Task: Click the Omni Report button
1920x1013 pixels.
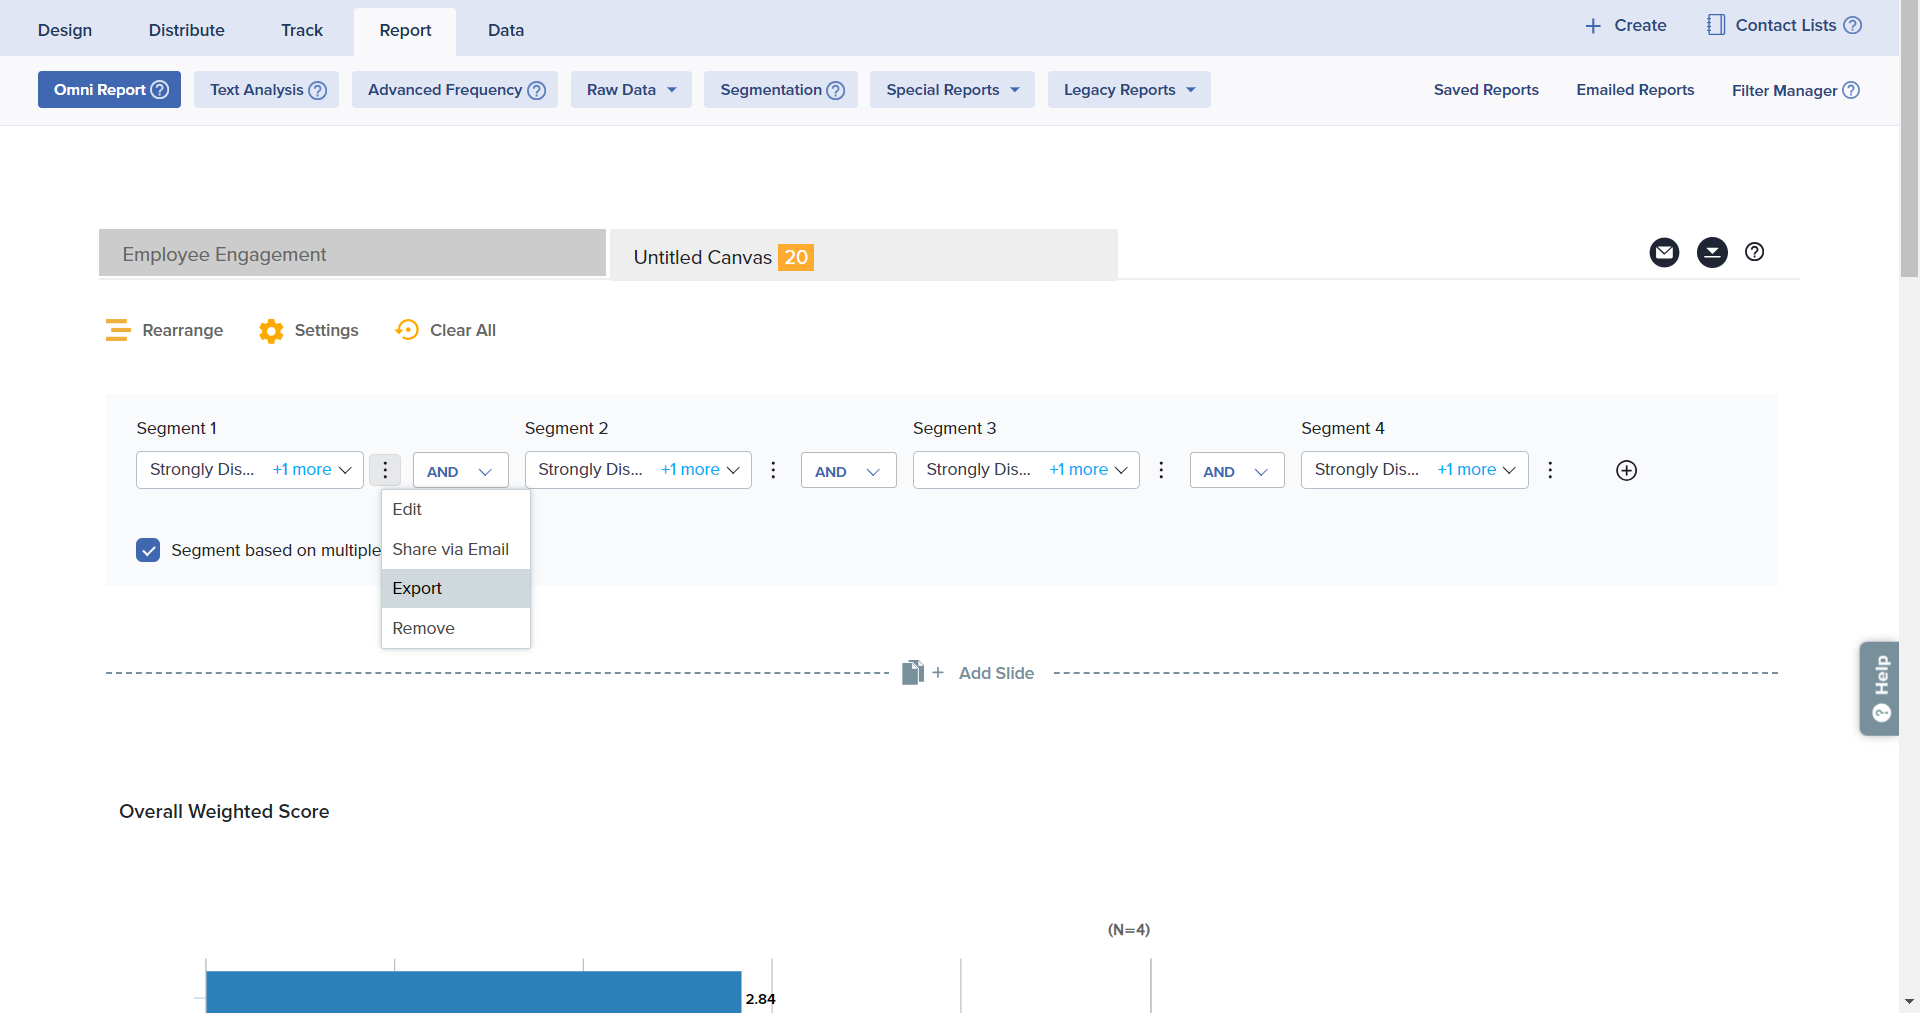Action: (109, 90)
